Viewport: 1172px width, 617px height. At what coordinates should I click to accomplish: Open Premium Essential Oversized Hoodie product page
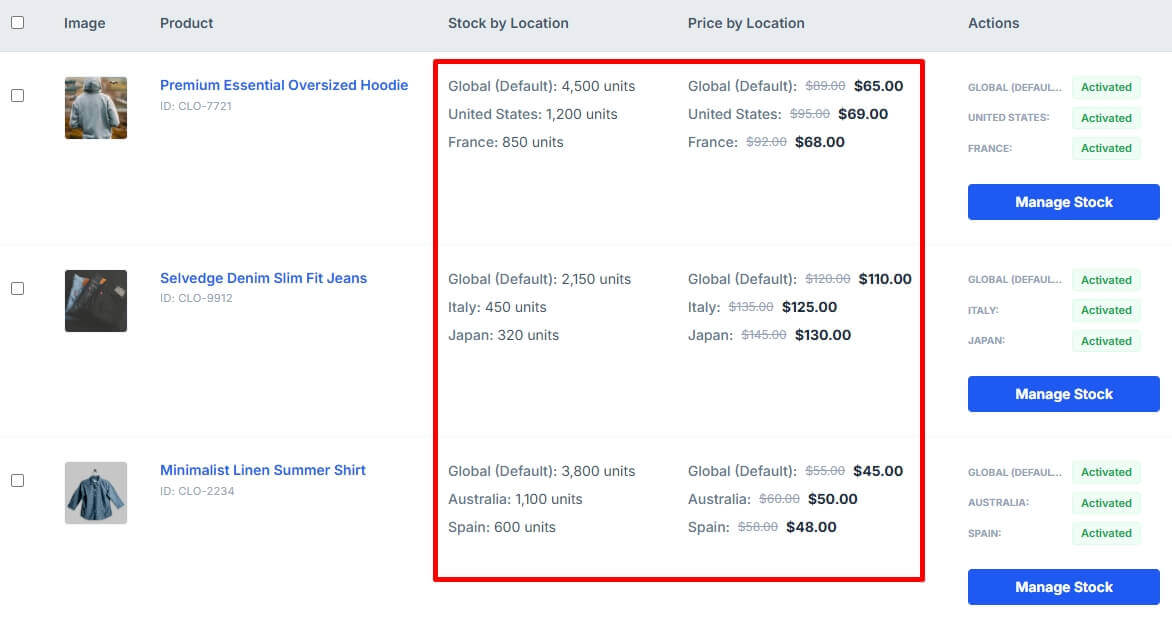click(283, 85)
